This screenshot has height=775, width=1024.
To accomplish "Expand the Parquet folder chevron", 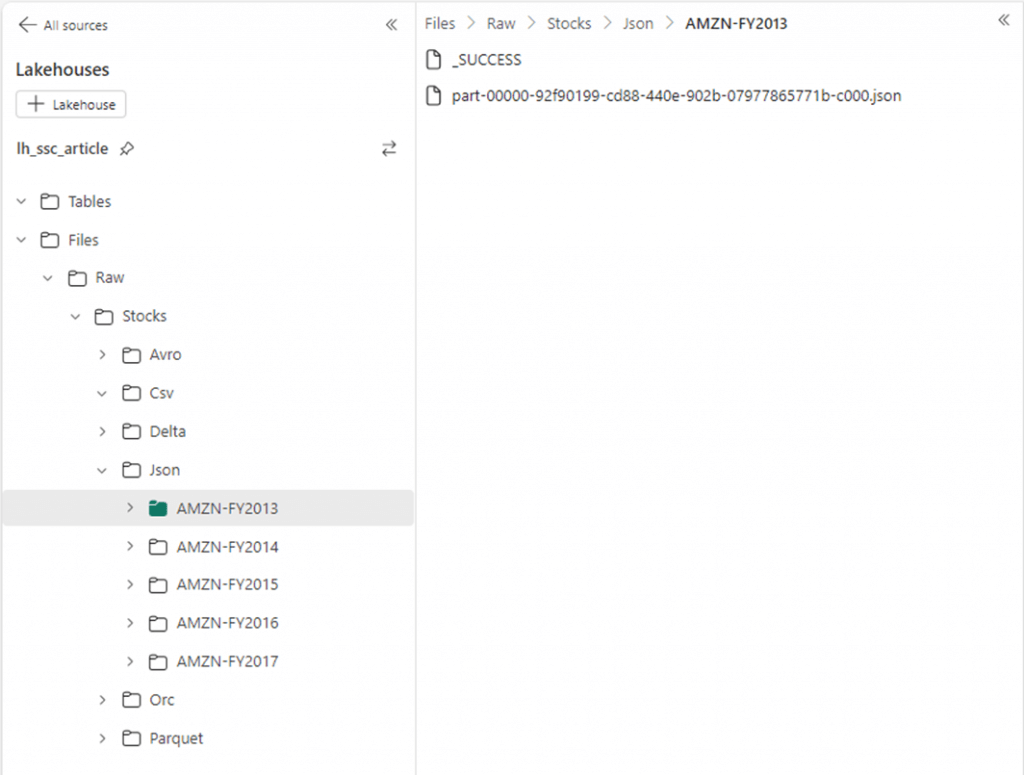I will coord(103,738).
